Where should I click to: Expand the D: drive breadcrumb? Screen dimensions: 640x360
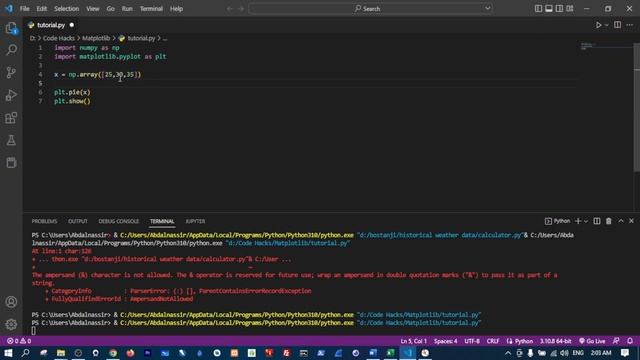[x=32, y=38]
